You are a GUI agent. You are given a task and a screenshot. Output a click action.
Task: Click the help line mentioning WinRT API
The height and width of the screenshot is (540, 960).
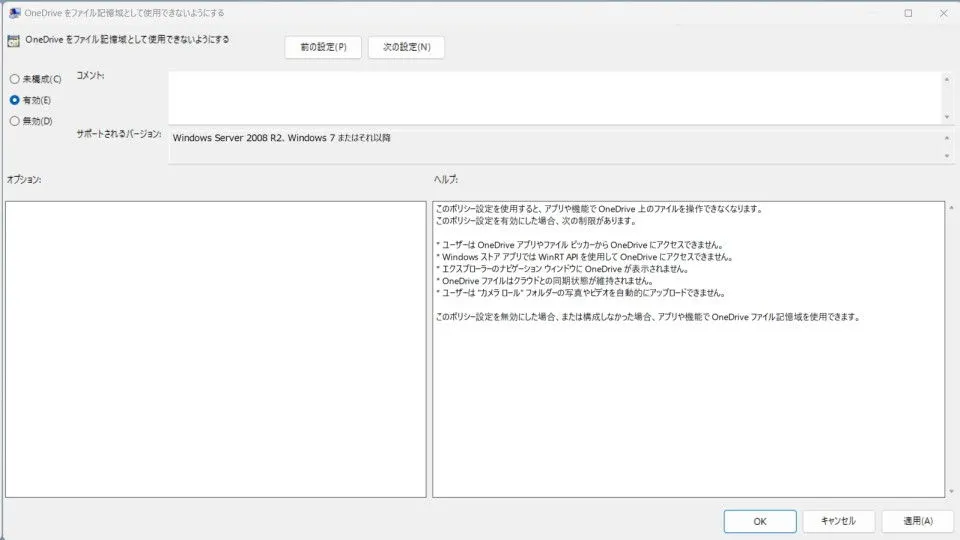pyautogui.click(x=585, y=257)
